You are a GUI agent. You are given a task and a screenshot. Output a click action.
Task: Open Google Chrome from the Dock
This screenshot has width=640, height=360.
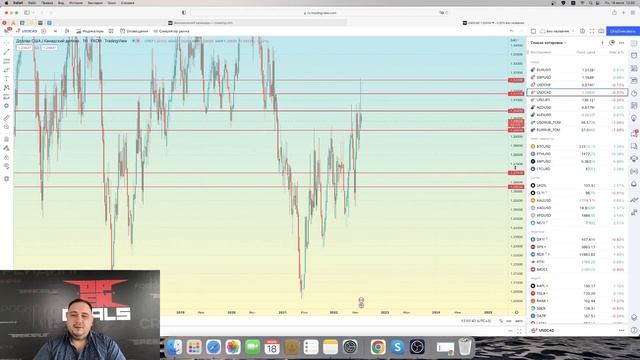click(x=378, y=347)
